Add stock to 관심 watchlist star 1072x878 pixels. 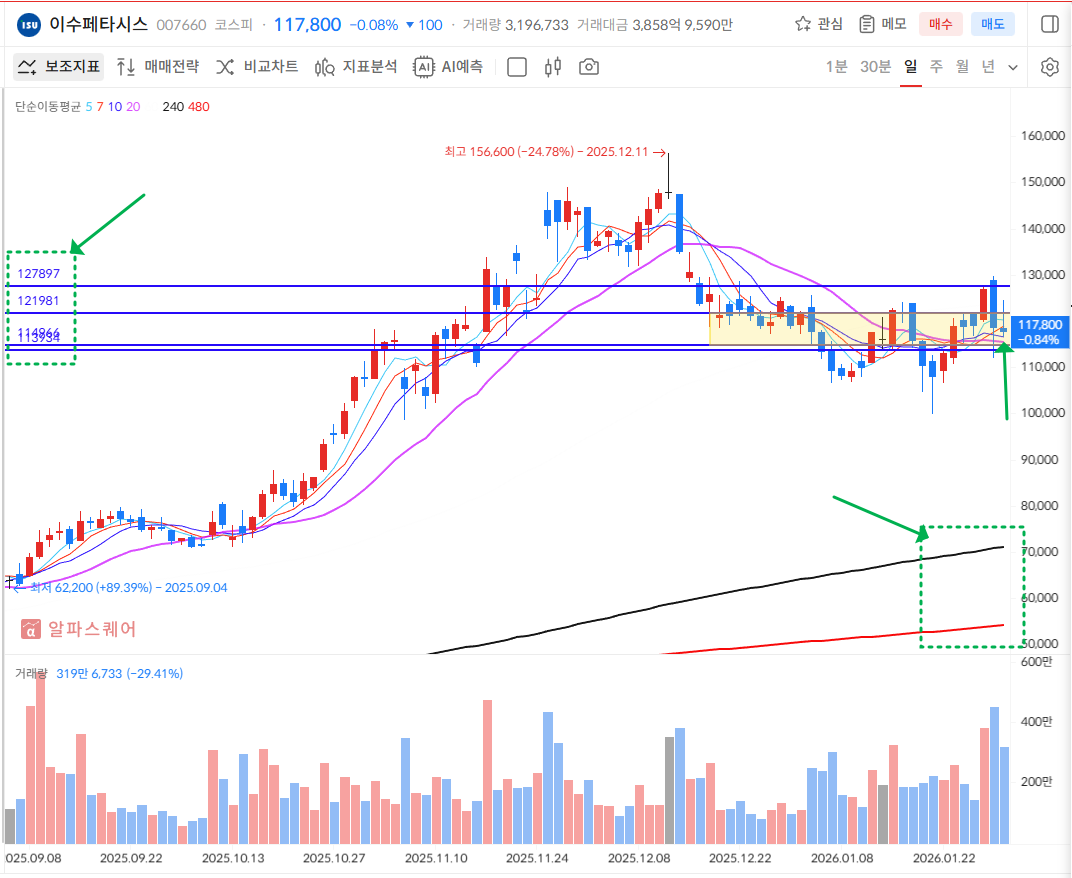pos(818,24)
